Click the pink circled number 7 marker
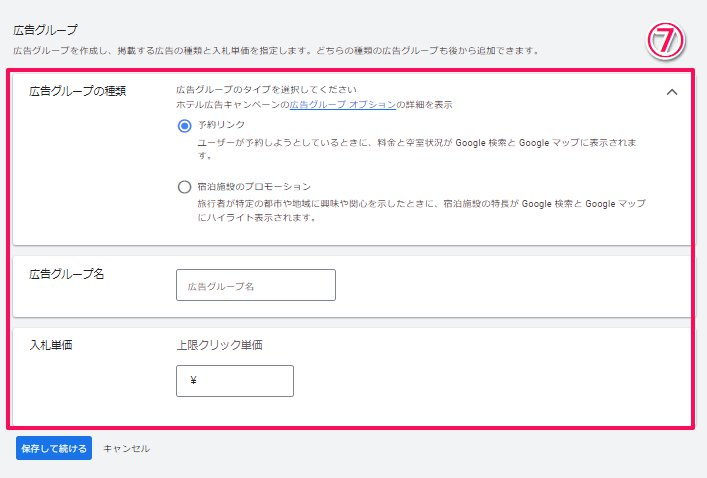The image size is (707, 478). pos(666,44)
